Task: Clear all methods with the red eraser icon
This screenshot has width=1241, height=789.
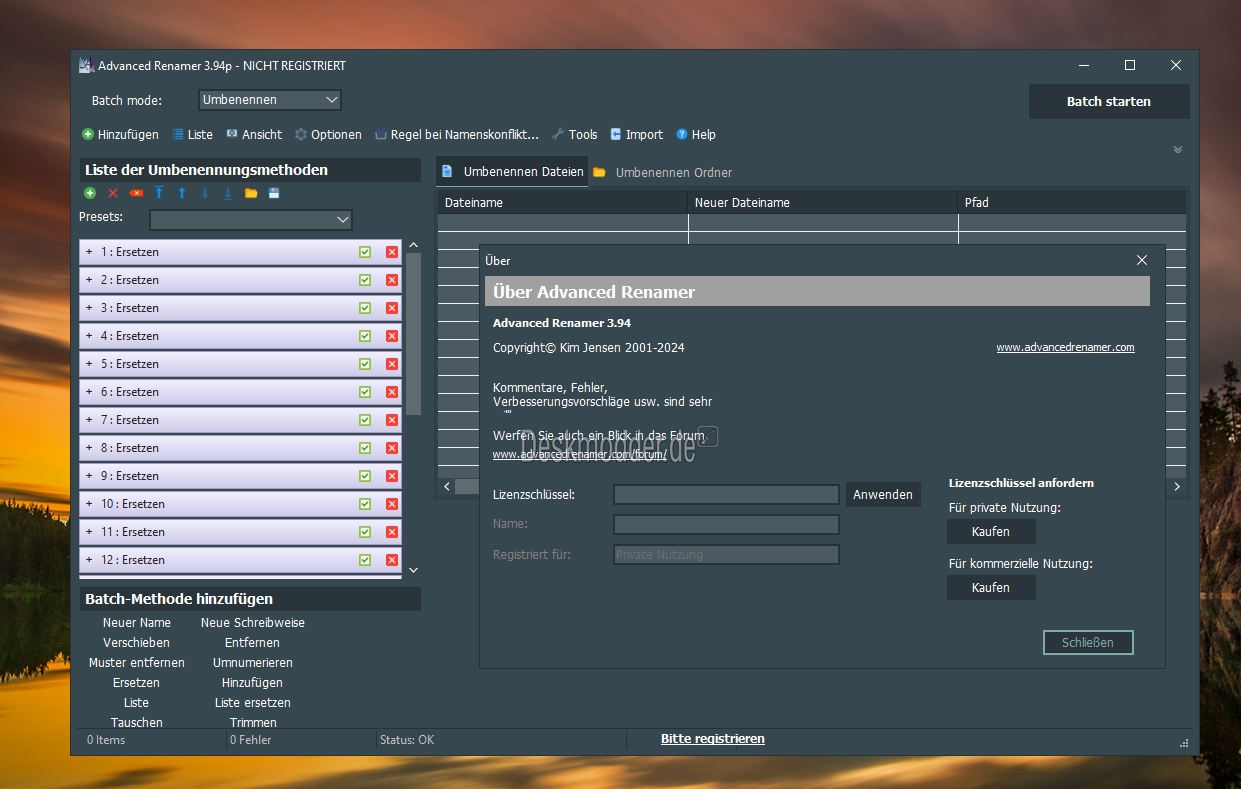Action: (136, 193)
